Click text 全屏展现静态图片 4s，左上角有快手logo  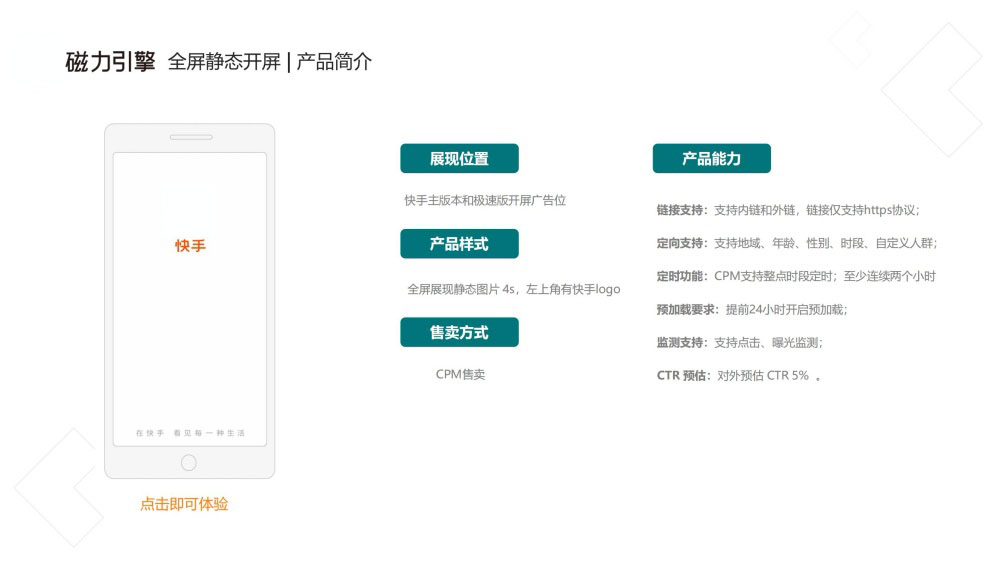tap(513, 289)
